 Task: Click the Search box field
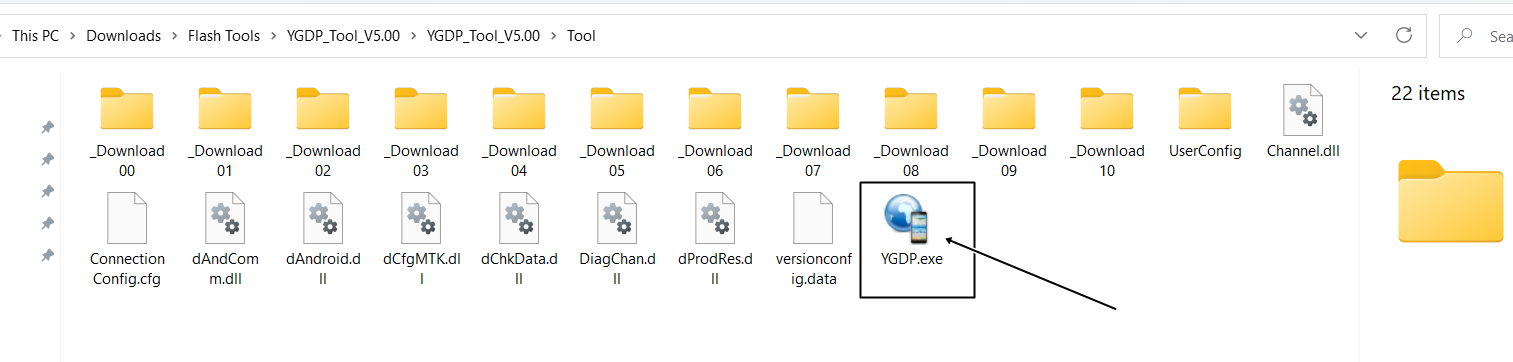1476,35
